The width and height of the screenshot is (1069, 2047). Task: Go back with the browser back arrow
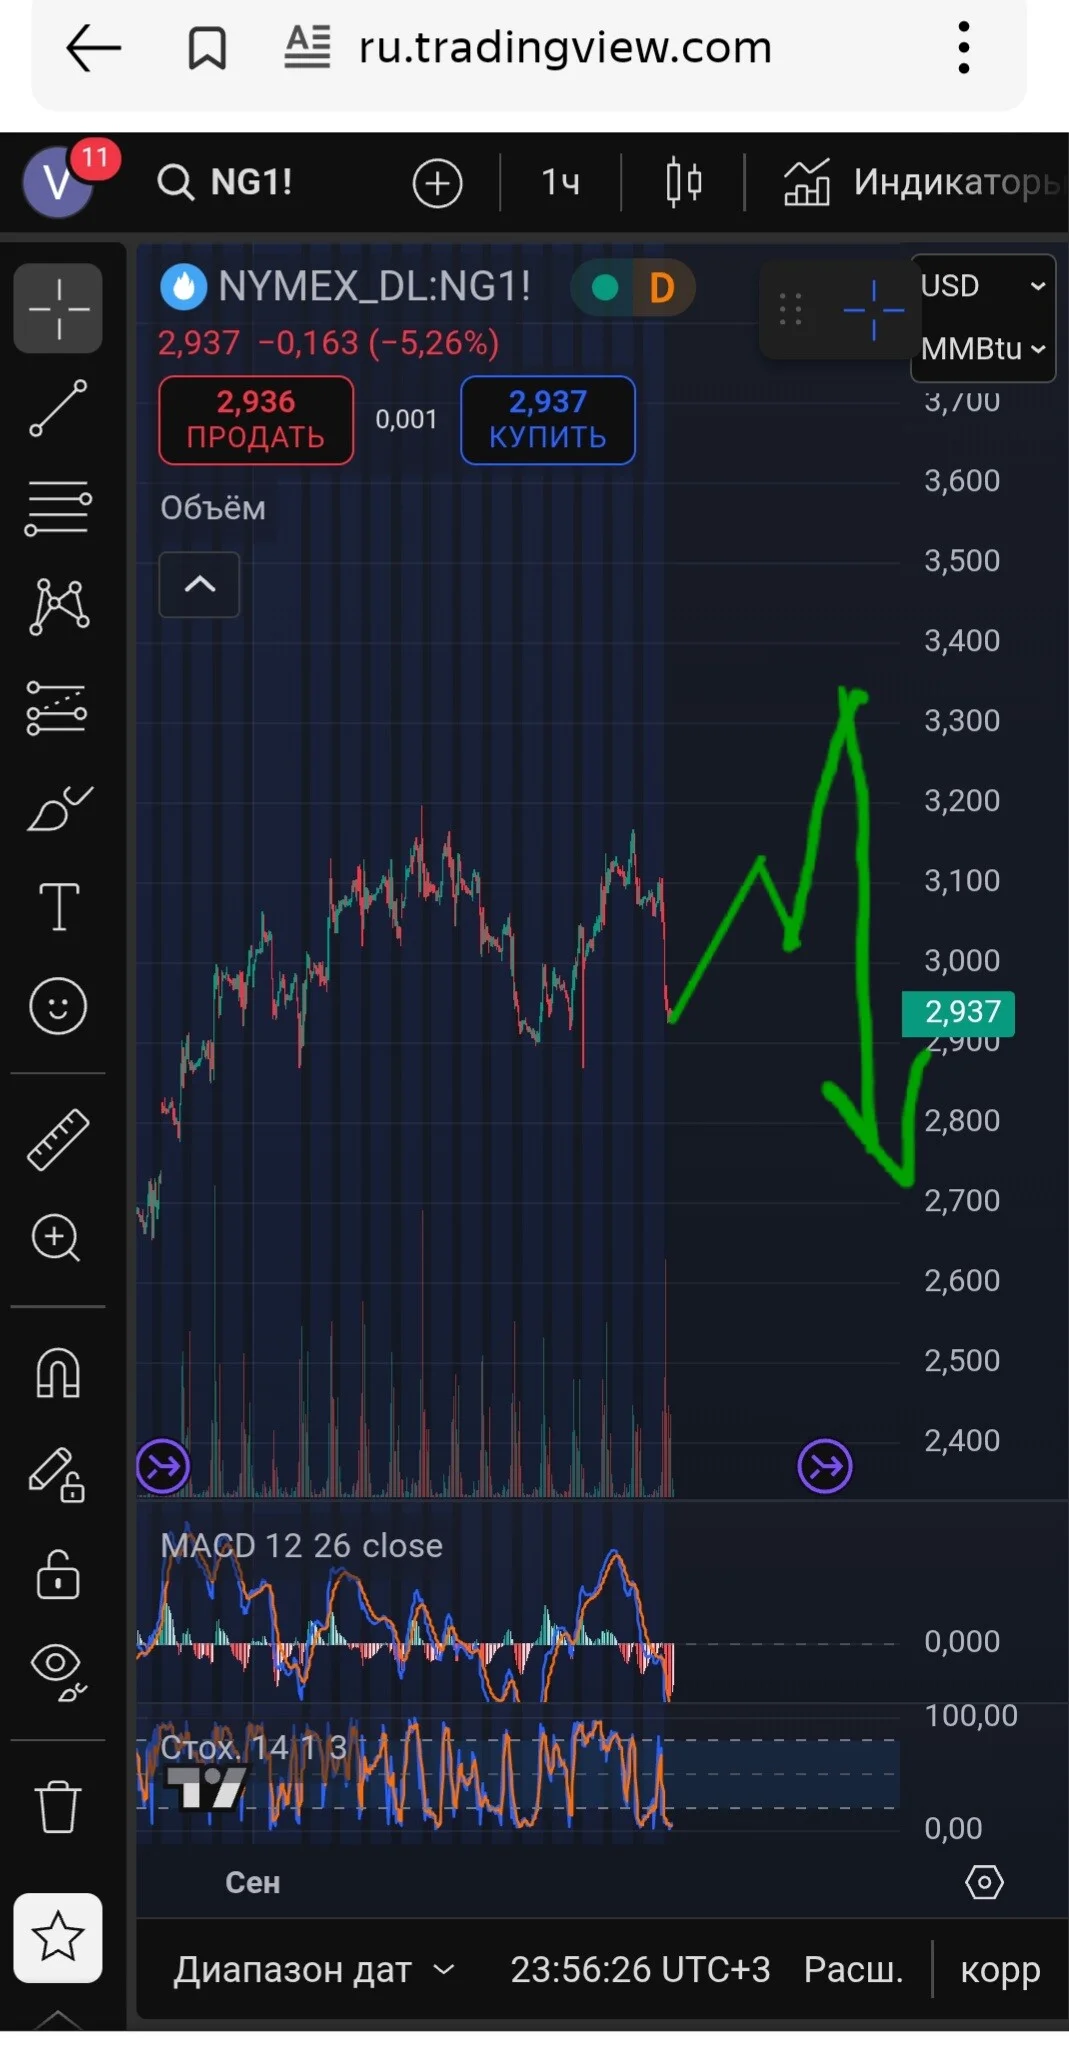(x=93, y=48)
